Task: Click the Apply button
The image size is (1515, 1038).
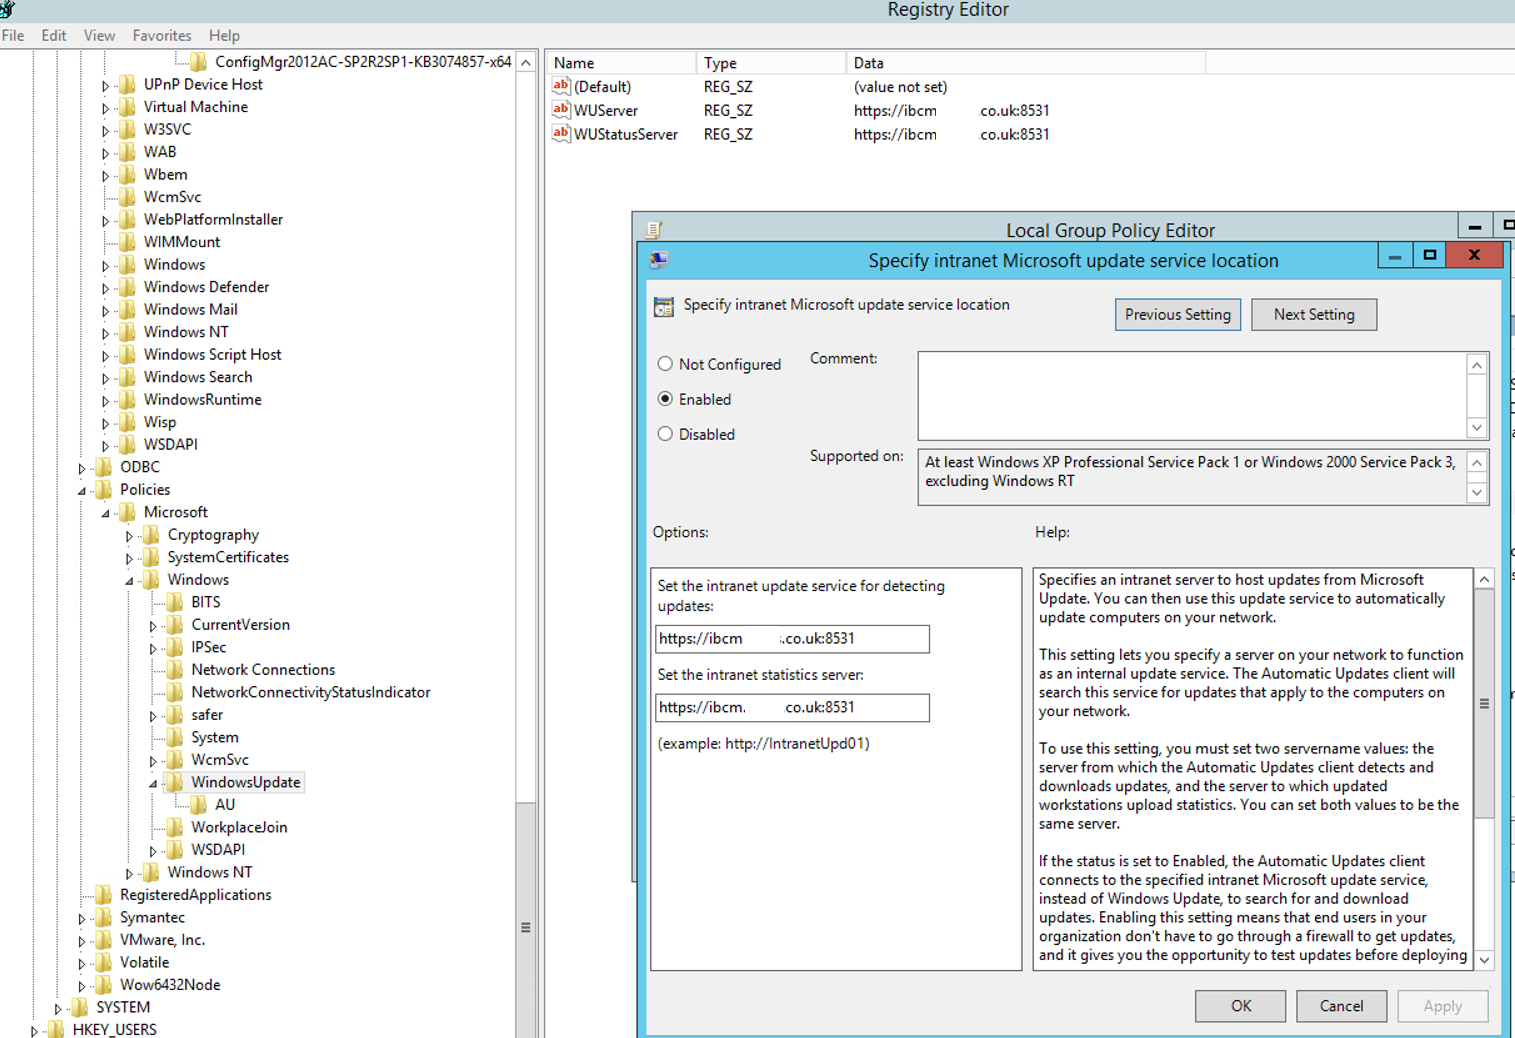Action: [1441, 1006]
